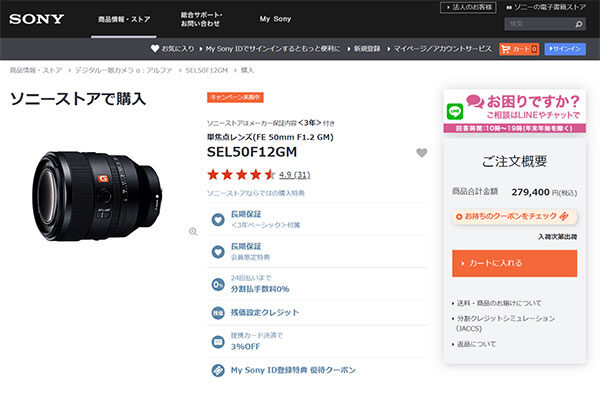
Task: Click キャンペーン実施中 badge
Action: (235, 97)
